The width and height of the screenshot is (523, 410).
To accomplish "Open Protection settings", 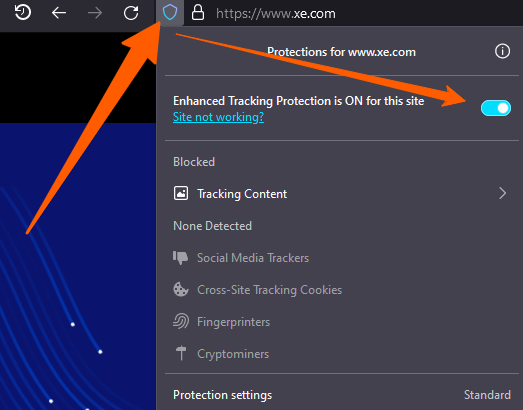I will pos(222,395).
